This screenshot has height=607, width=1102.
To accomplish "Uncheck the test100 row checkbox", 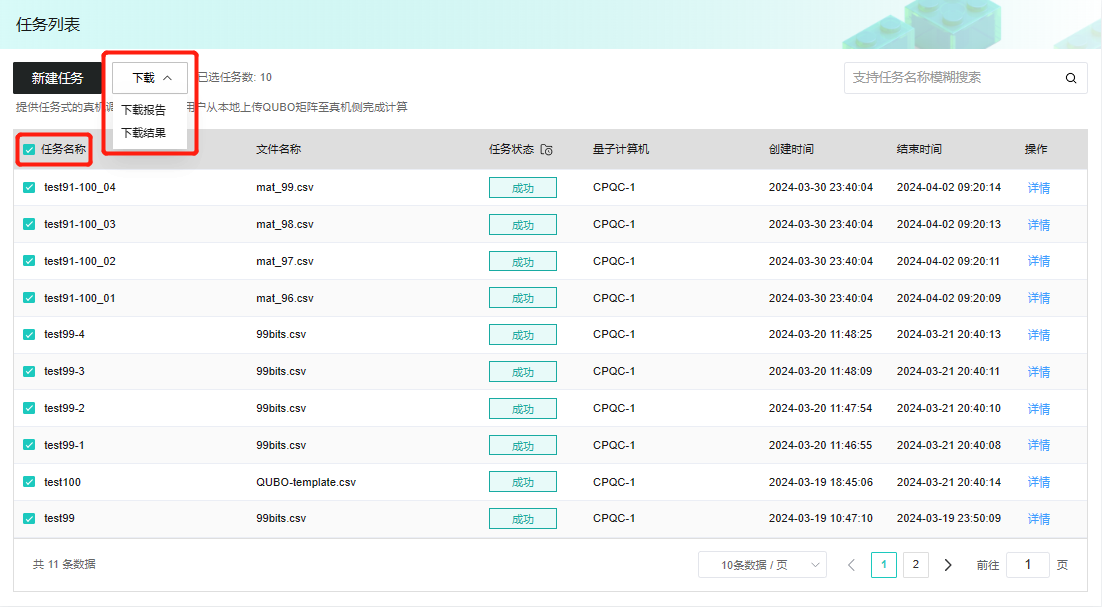I will coord(29,482).
